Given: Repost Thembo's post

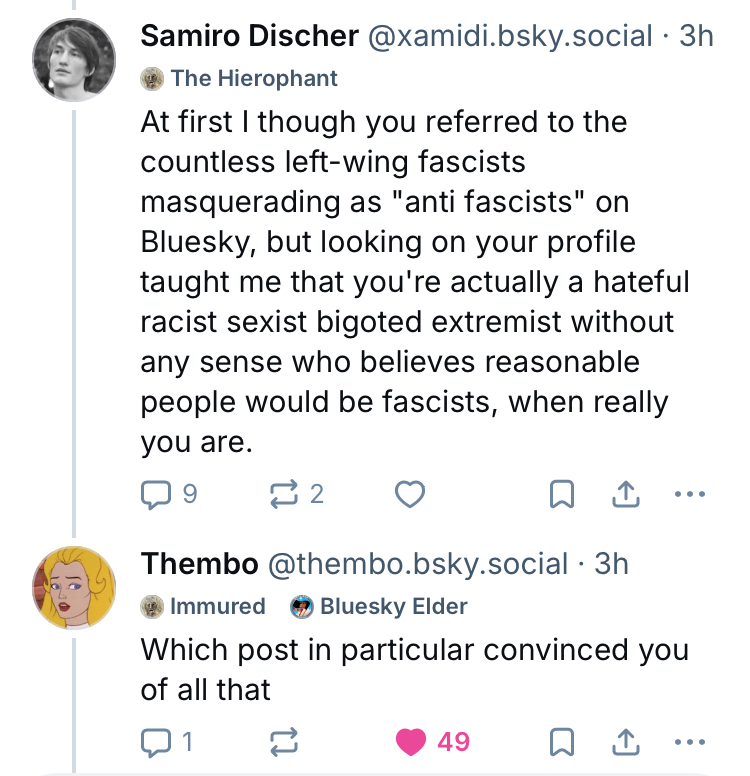Looking at the screenshot, I should click(x=285, y=741).
